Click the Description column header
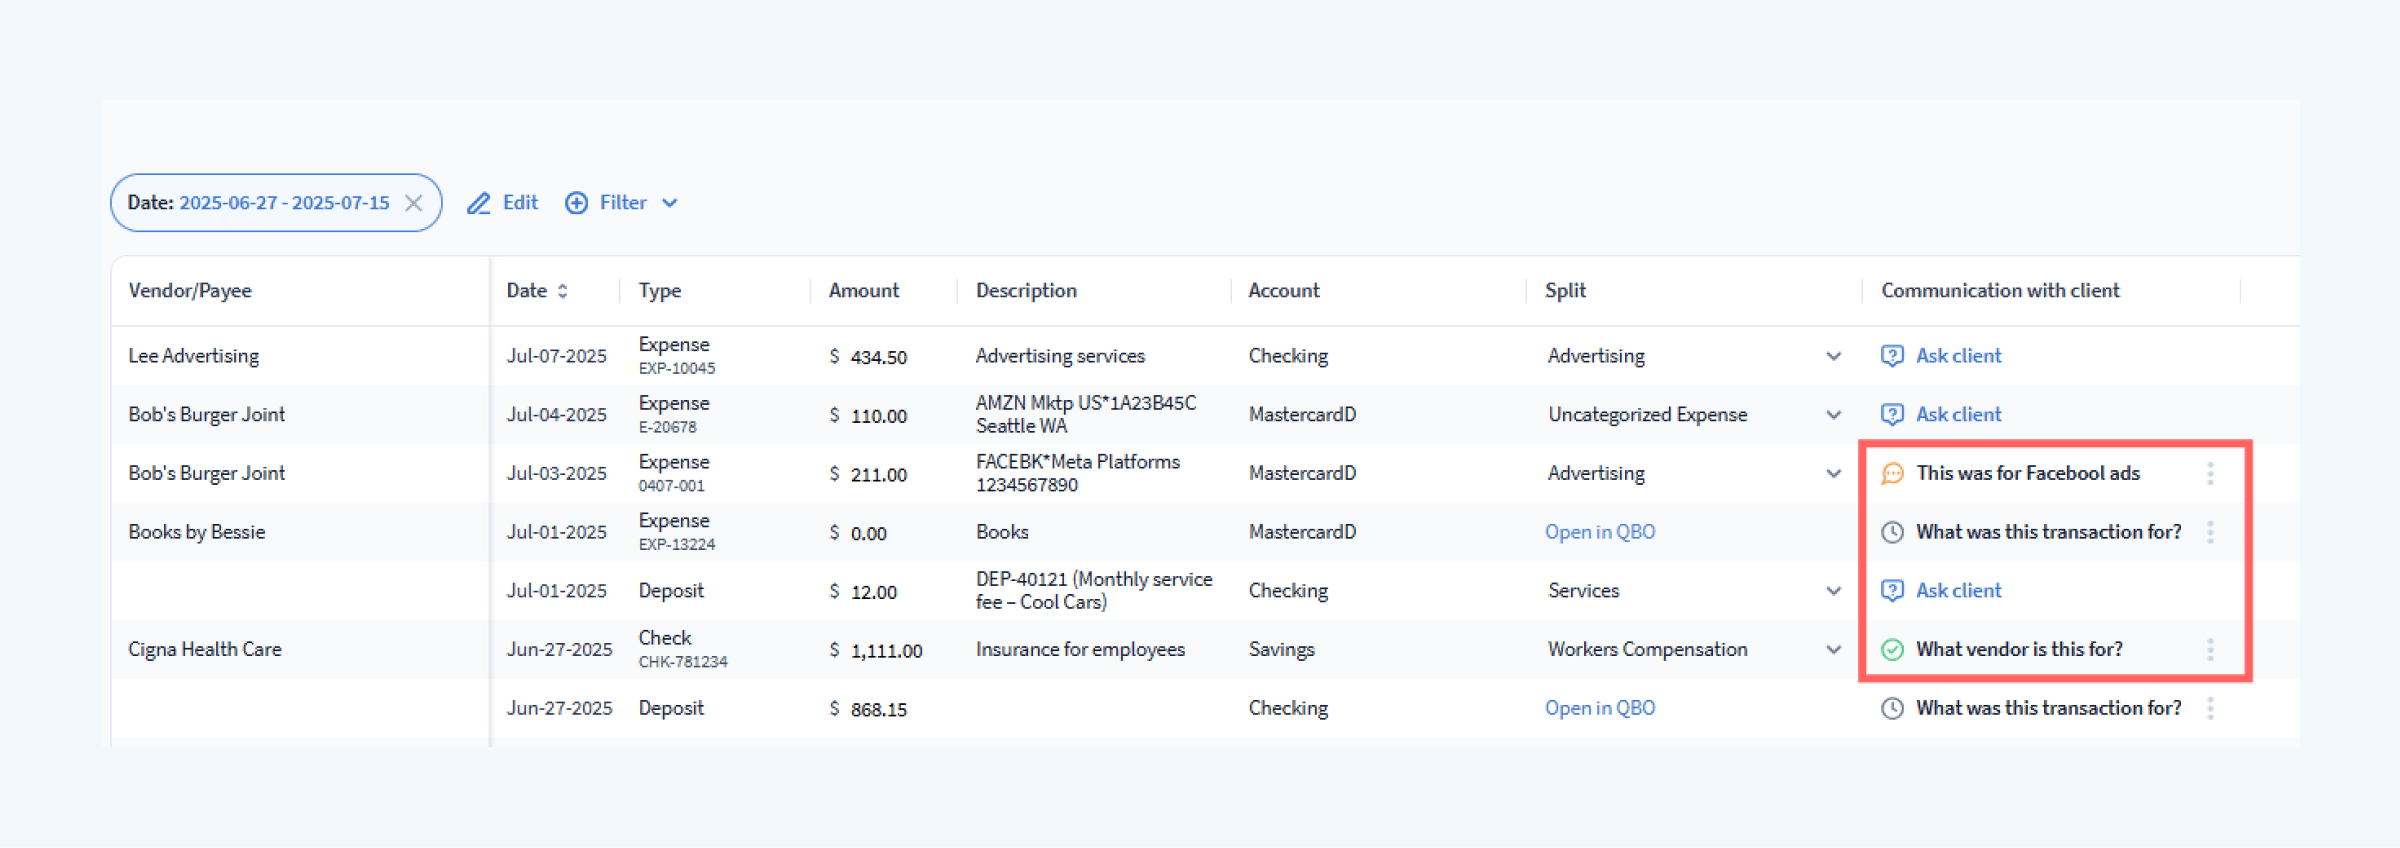The width and height of the screenshot is (2400, 848). coord(1026,290)
